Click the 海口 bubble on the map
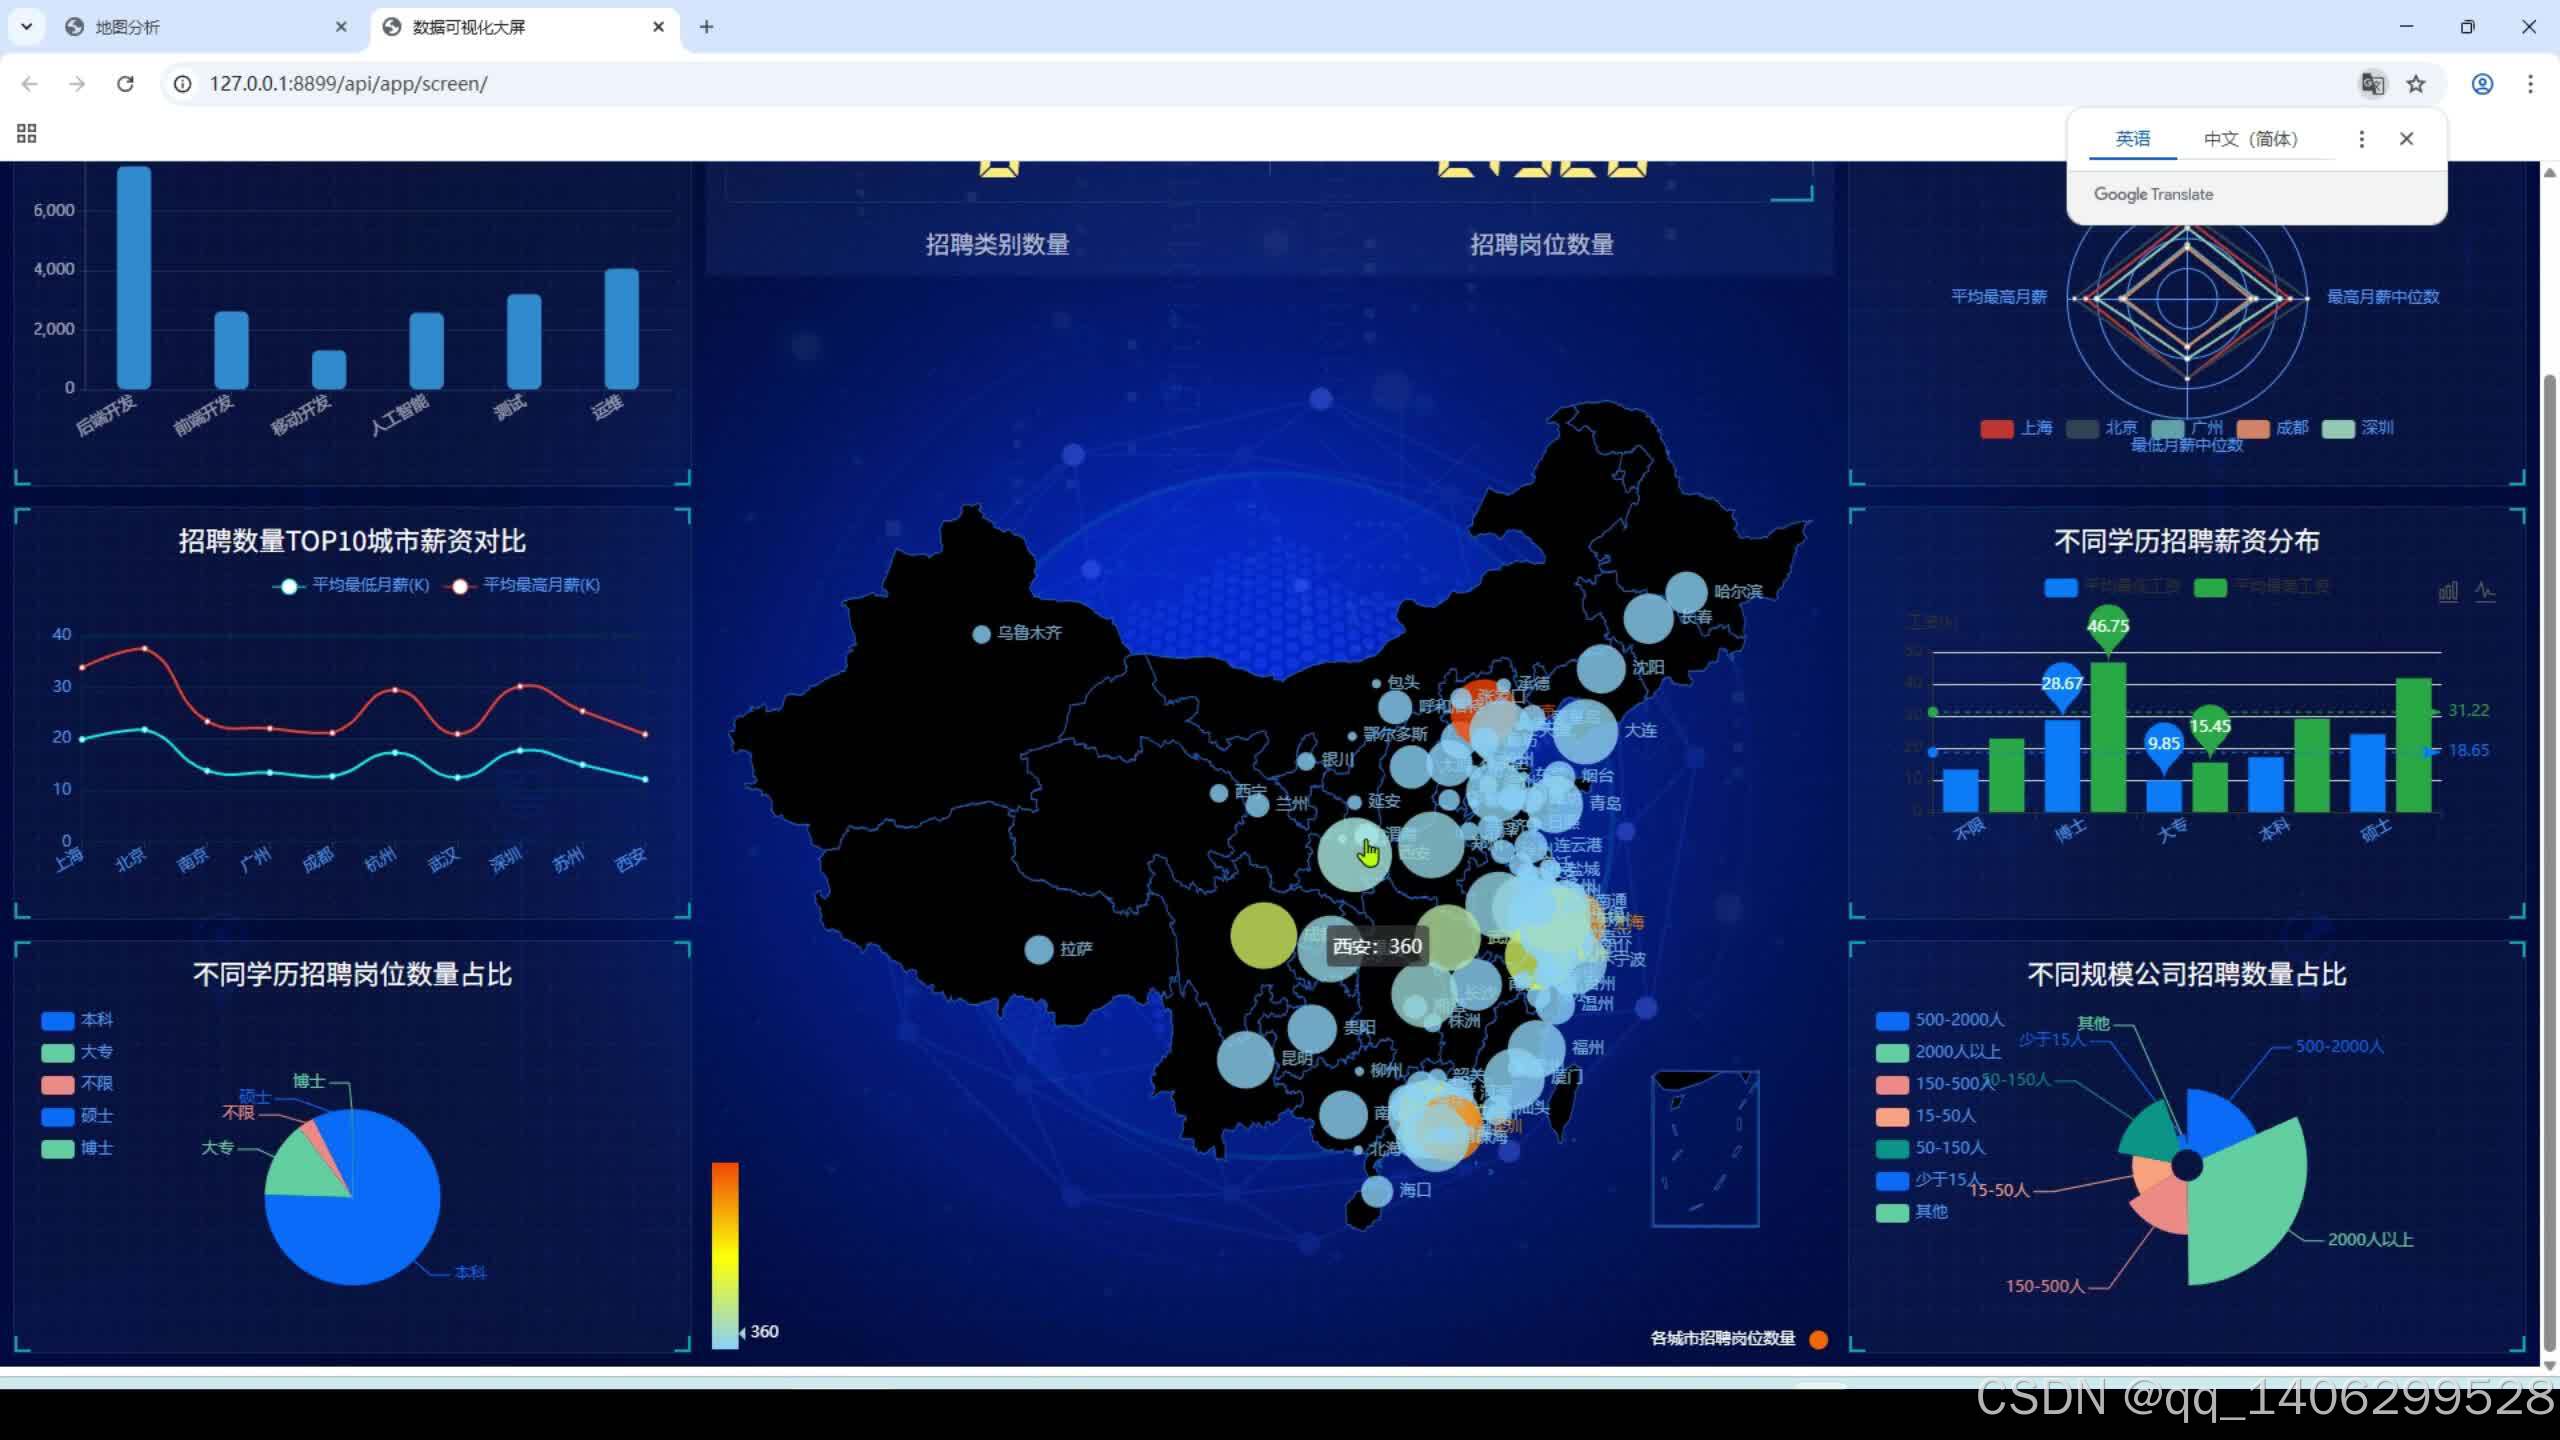 [x=1377, y=1191]
